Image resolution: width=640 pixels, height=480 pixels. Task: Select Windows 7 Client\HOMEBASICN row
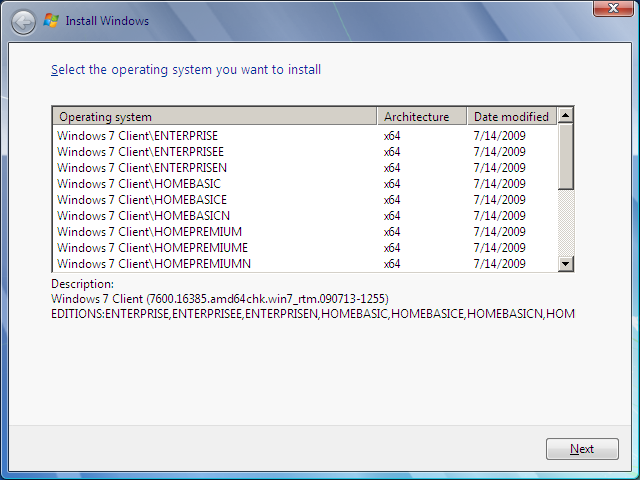(304, 216)
